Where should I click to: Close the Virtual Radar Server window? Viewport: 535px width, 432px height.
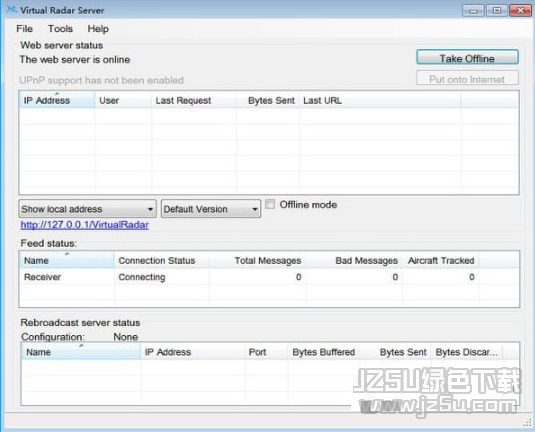pos(520,10)
